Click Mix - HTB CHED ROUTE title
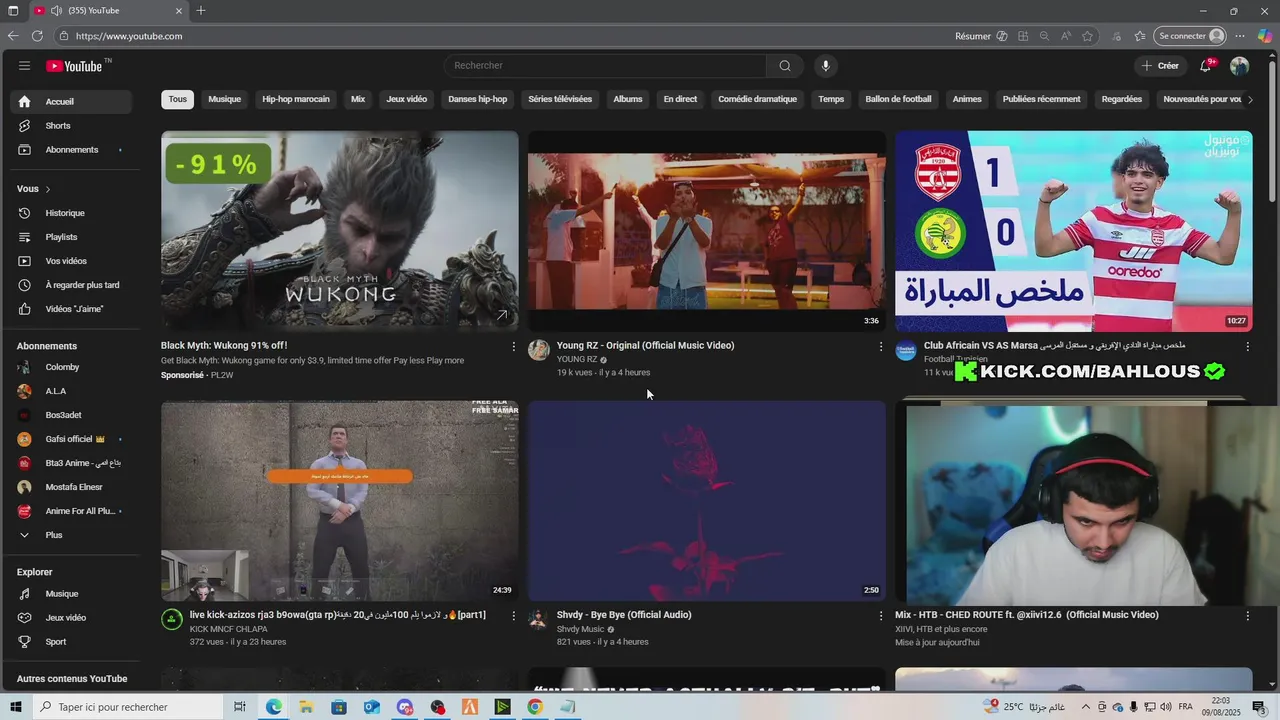The width and height of the screenshot is (1280, 720). coord(1026,615)
